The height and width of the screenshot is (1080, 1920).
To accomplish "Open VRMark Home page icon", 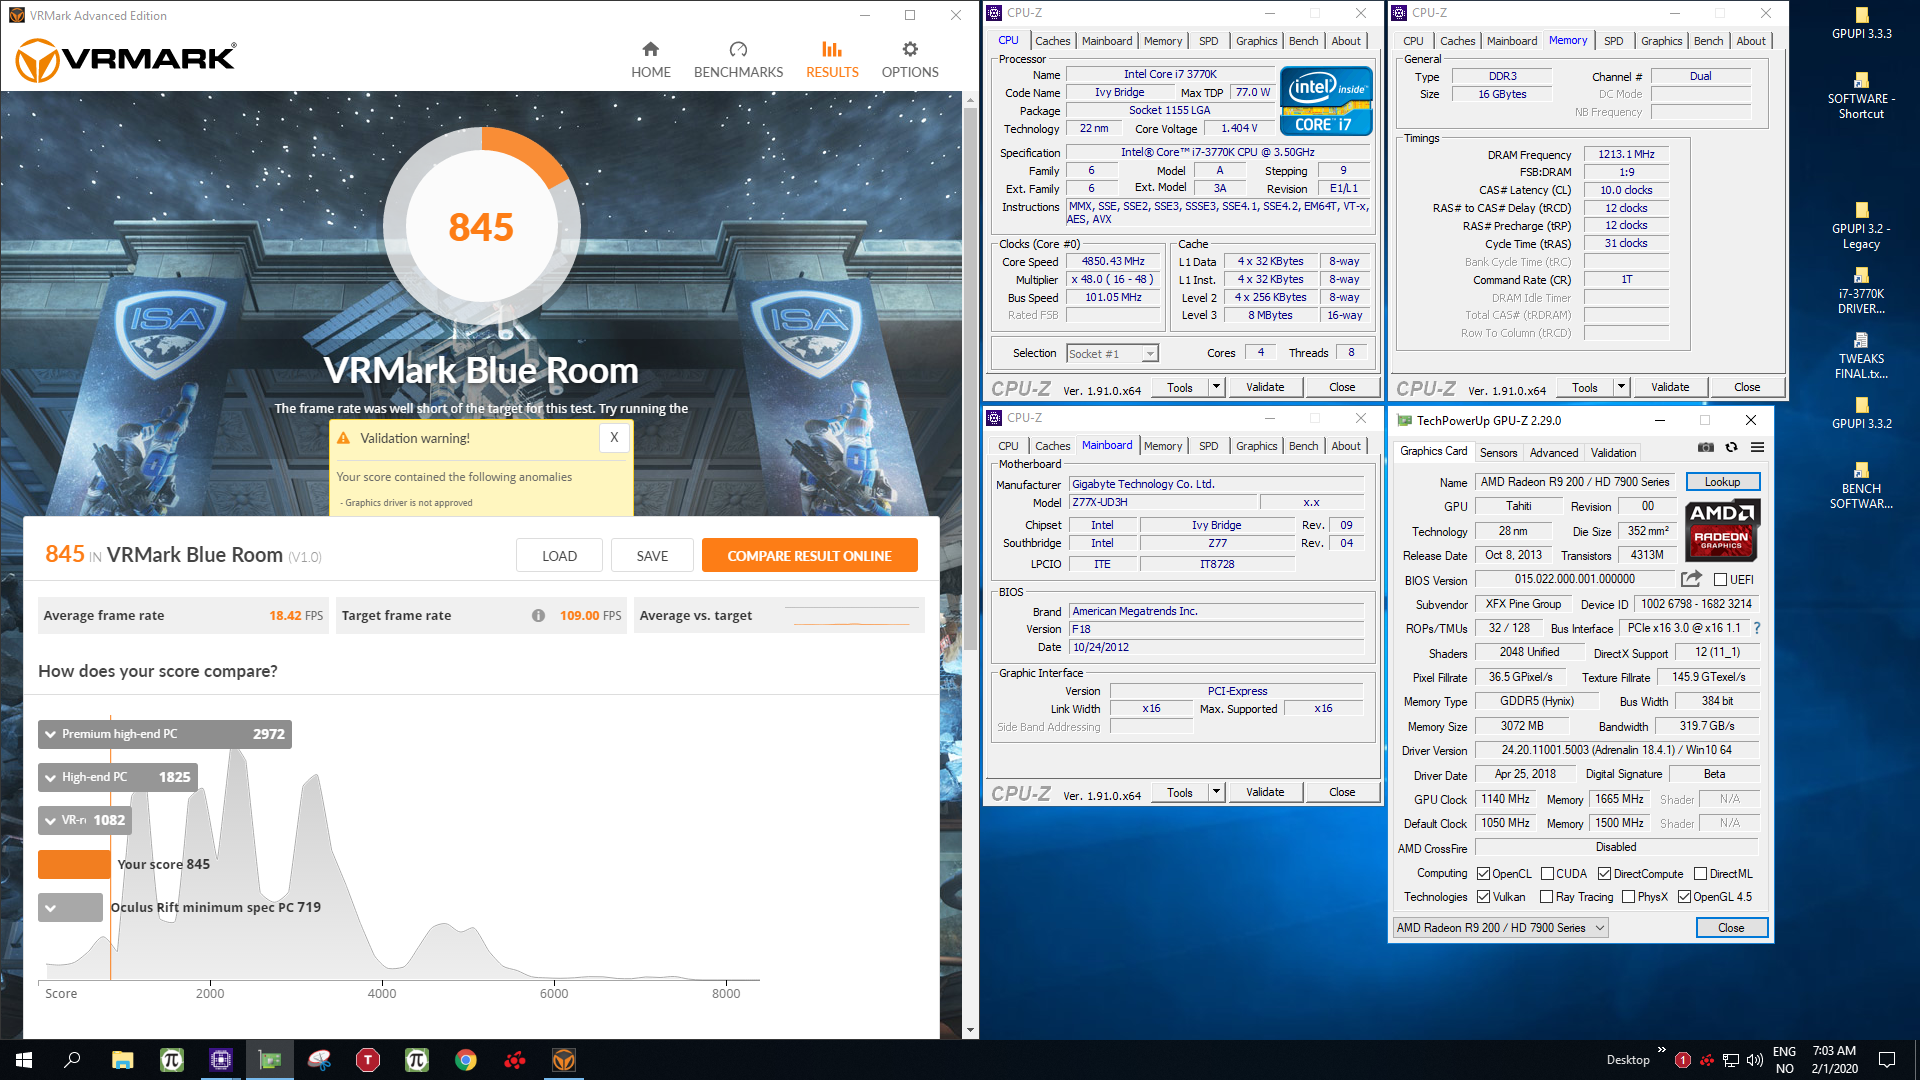I will point(650,50).
